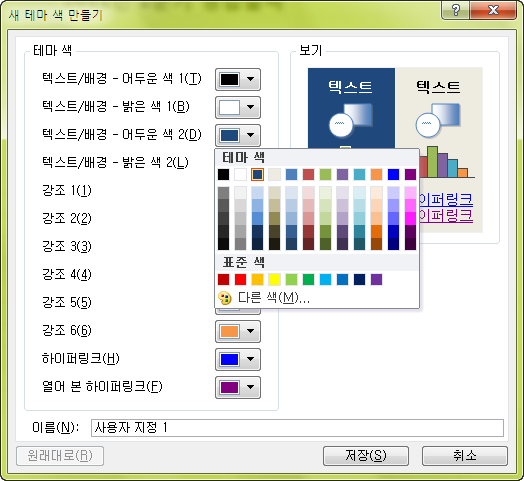Pick the aqua accent in the top row
The height and width of the screenshot is (481, 524).
tap(360, 174)
